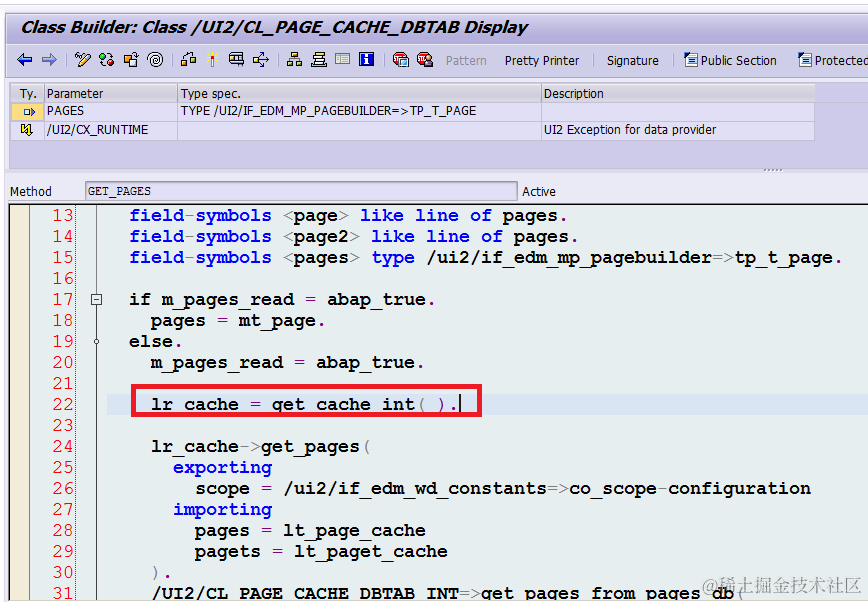Click 'lt_paget_cache' on line 29

click(370, 552)
